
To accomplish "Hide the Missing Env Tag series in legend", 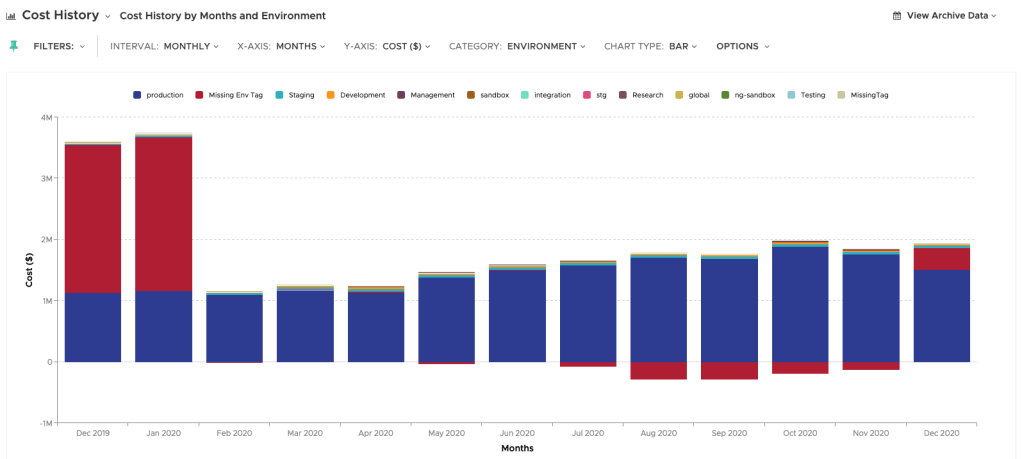I will [x=235, y=95].
